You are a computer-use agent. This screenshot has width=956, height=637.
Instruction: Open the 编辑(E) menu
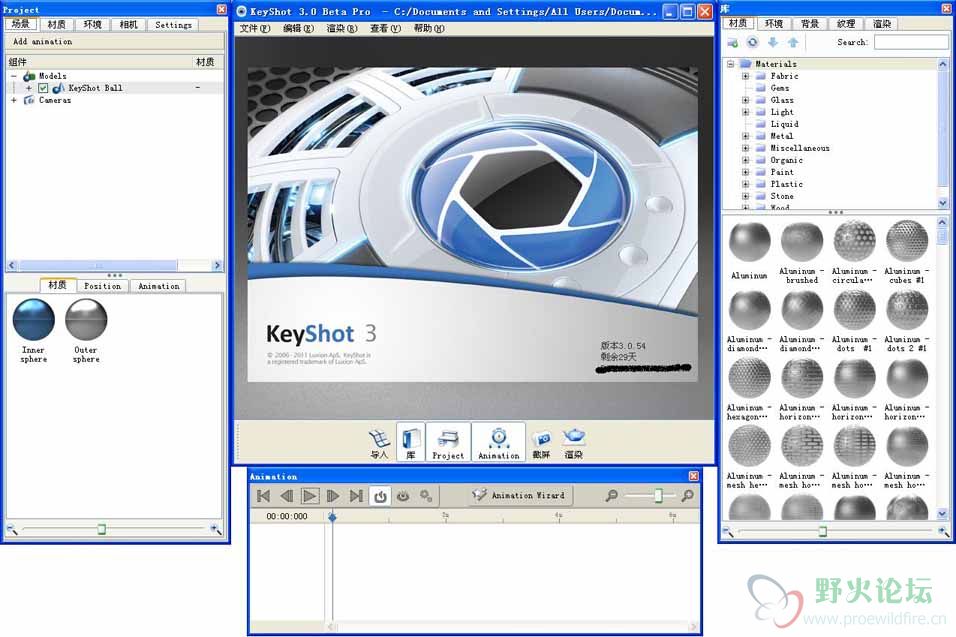[x=298, y=28]
